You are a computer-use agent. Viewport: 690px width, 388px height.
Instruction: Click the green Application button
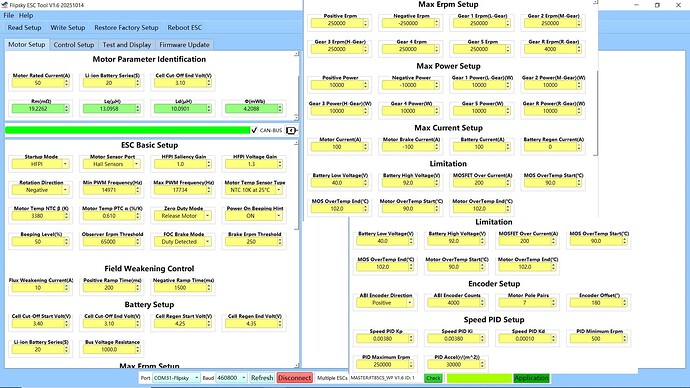coord(531,378)
